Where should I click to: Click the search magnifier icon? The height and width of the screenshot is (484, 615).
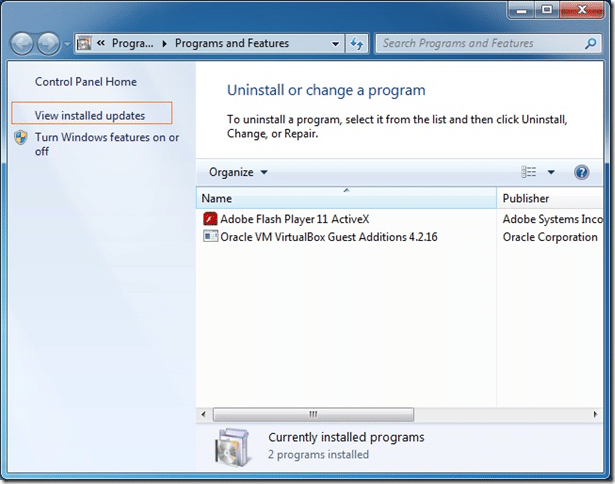[591, 43]
